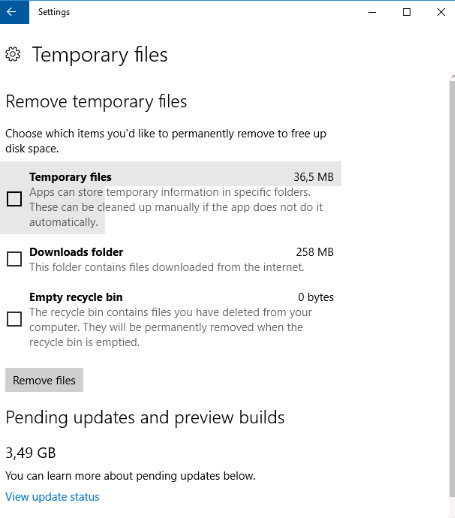Screen dimensions: 455x518
Task: Open the View update status link
Action: [x=52, y=497]
